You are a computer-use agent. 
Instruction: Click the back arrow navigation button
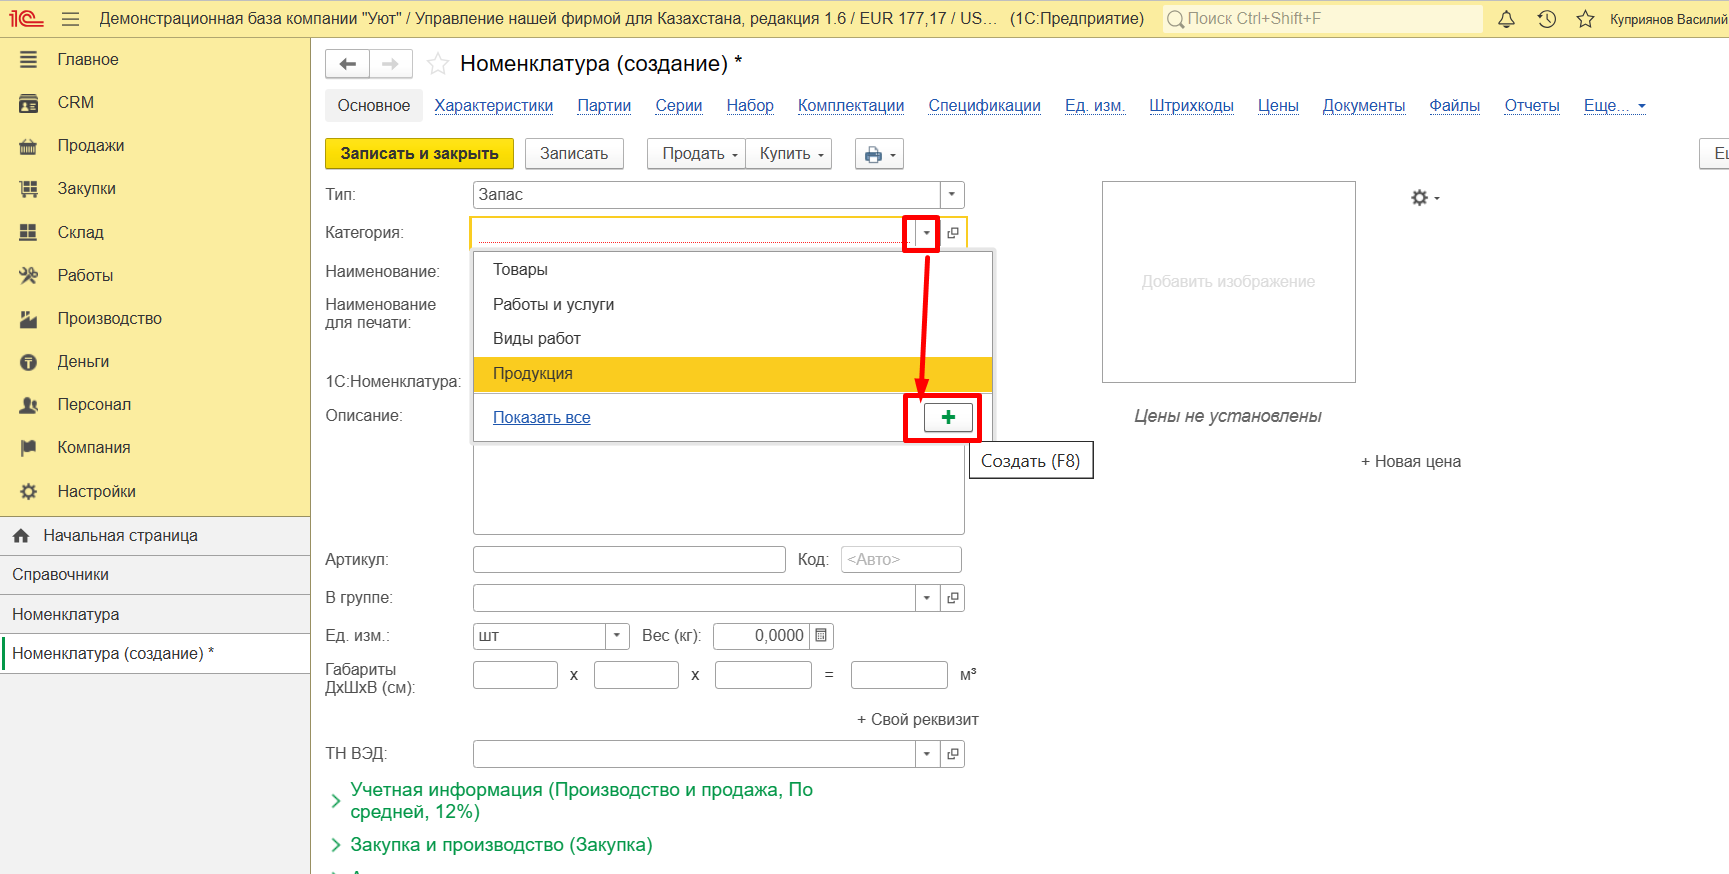347,64
